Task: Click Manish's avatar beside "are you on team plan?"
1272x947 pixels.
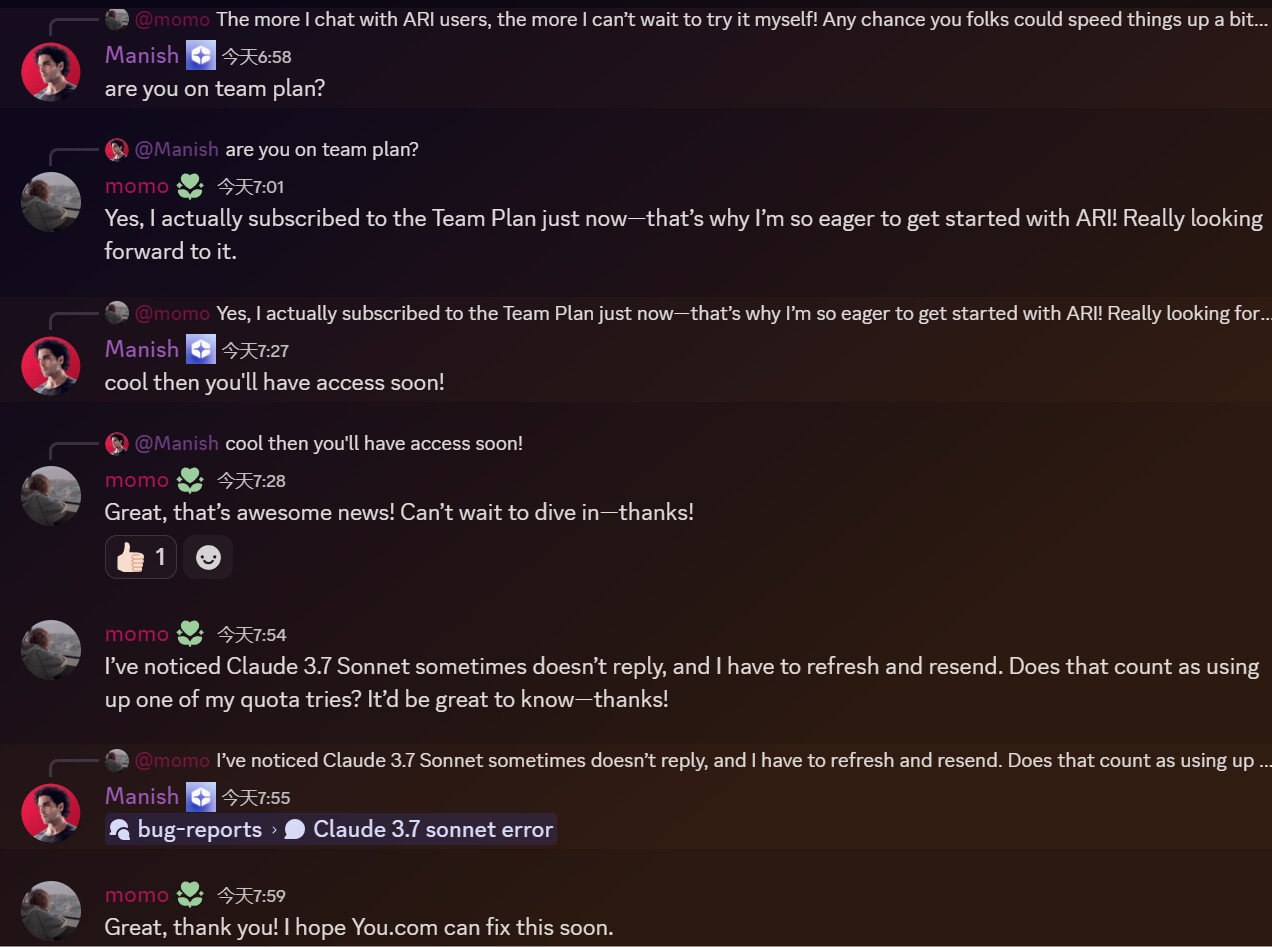Action: pyautogui.click(x=50, y=72)
